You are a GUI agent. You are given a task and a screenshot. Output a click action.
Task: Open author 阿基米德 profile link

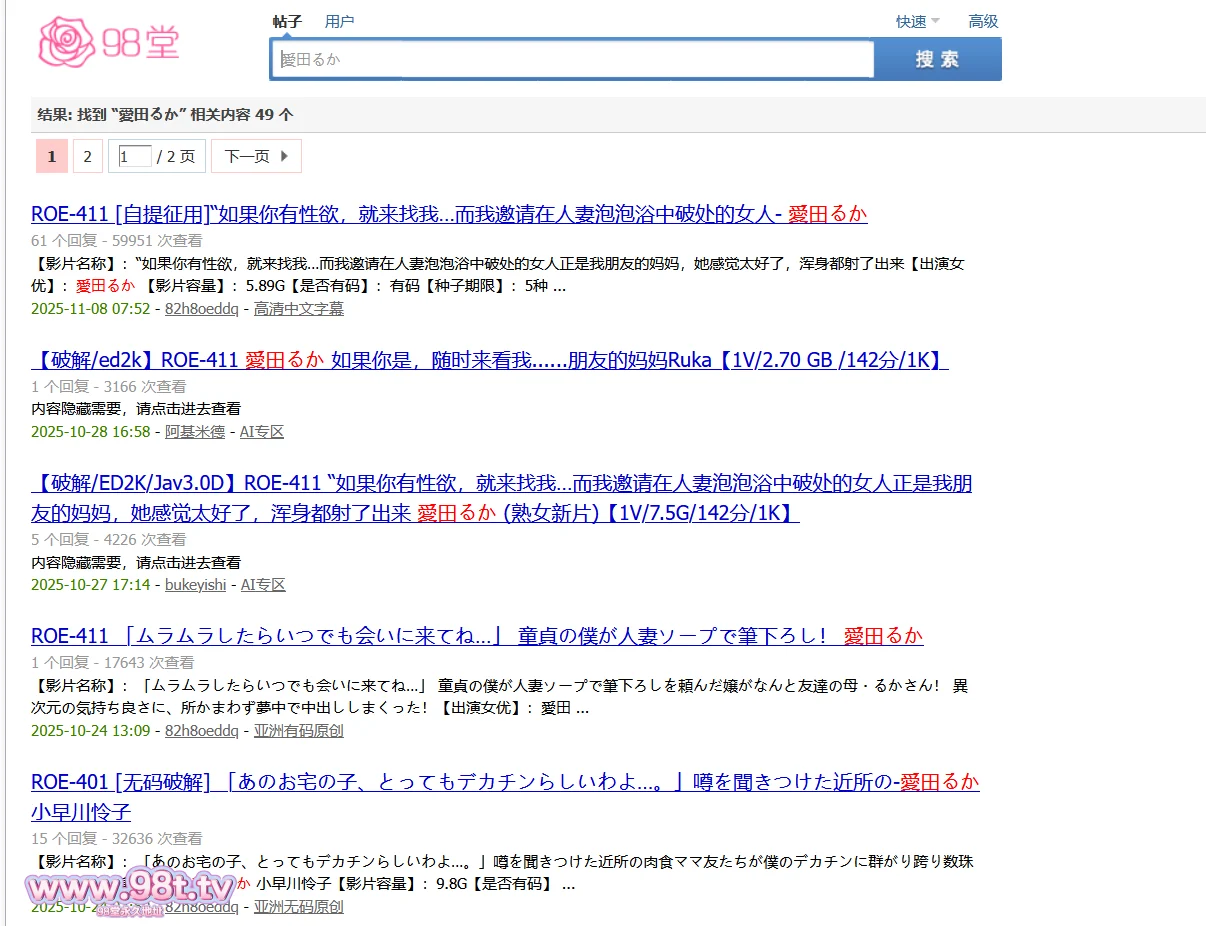click(195, 432)
